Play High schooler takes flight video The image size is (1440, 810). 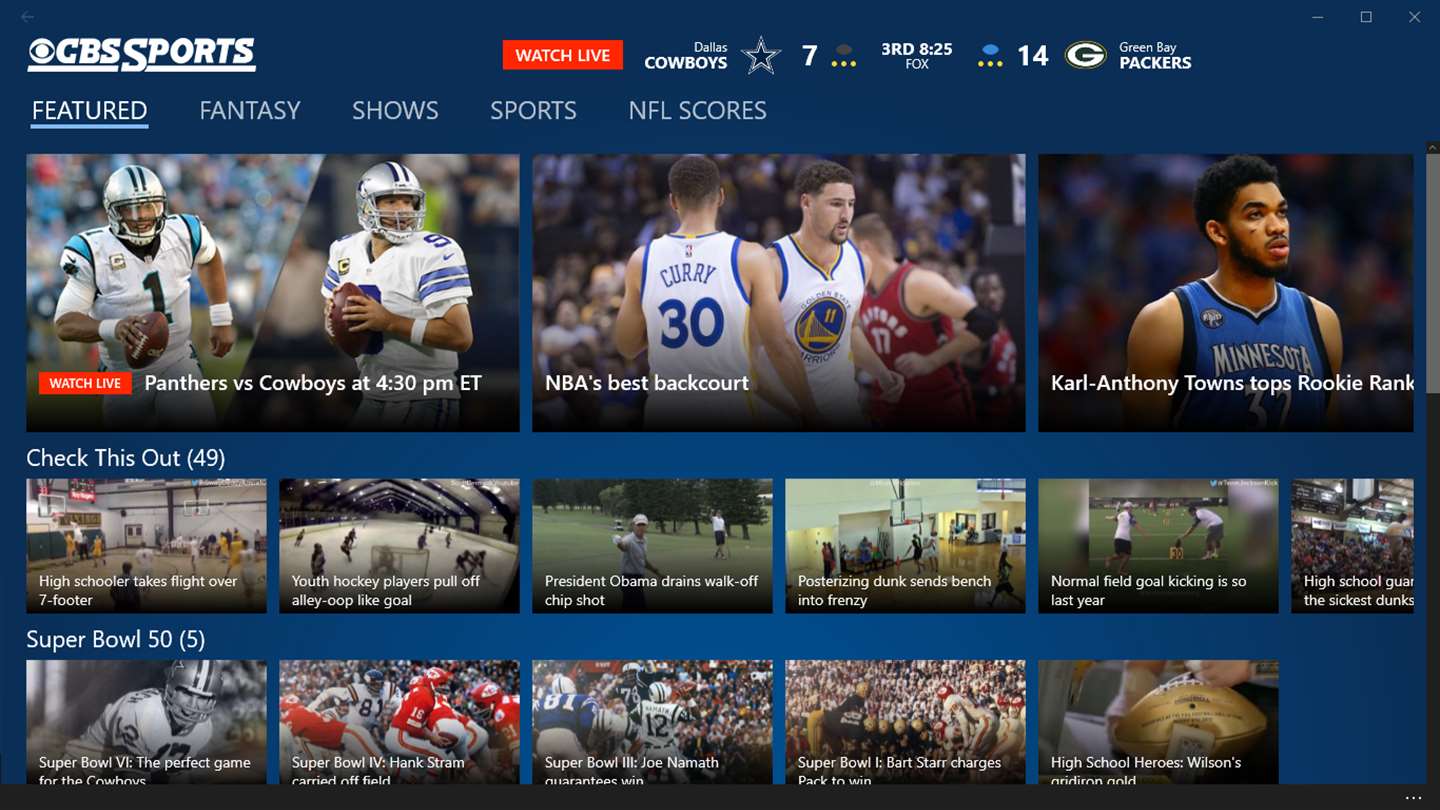click(x=146, y=546)
